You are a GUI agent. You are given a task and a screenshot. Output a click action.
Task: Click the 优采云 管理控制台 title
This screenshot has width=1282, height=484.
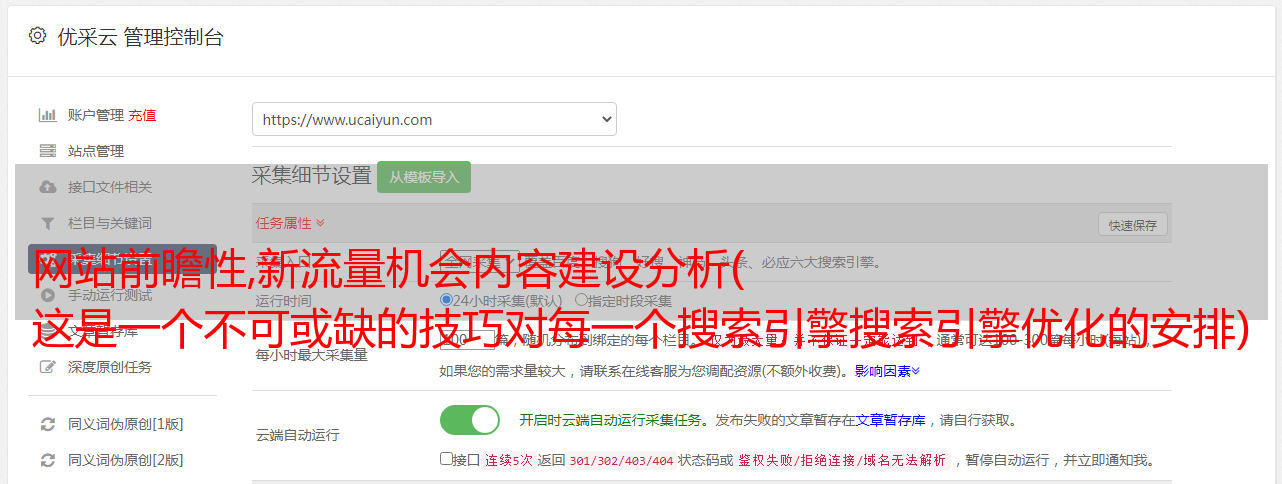point(140,37)
